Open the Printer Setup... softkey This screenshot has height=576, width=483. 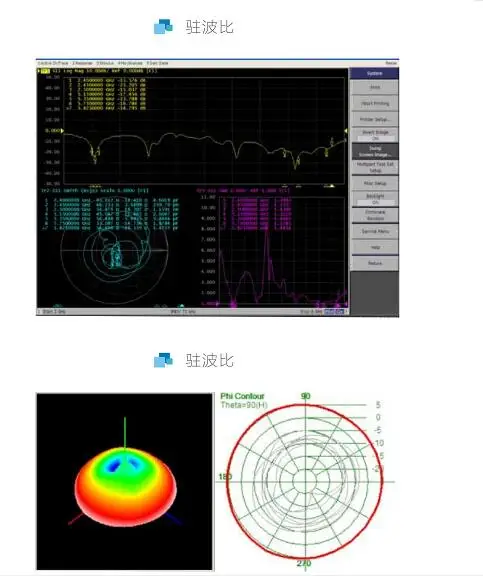pyautogui.click(x=375, y=119)
